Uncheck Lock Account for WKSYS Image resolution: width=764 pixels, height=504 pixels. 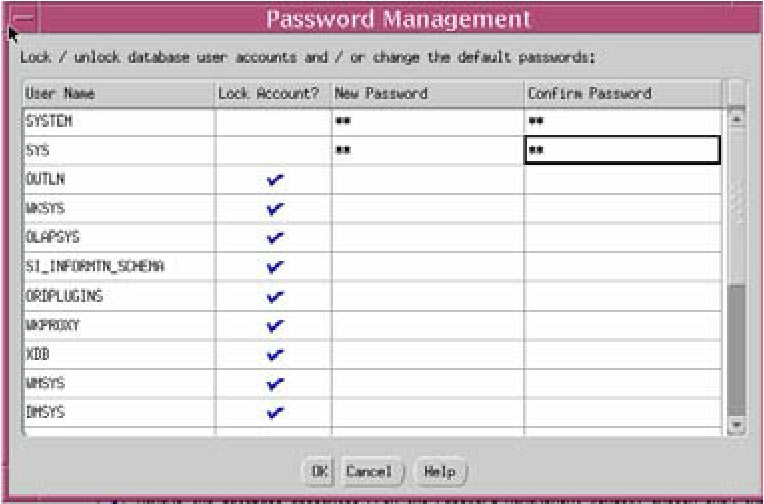[x=275, y=210]
